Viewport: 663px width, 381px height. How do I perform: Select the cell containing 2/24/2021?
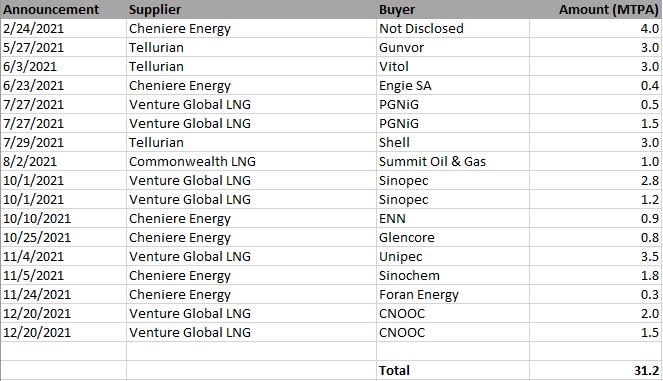click(x=63, y=28)
